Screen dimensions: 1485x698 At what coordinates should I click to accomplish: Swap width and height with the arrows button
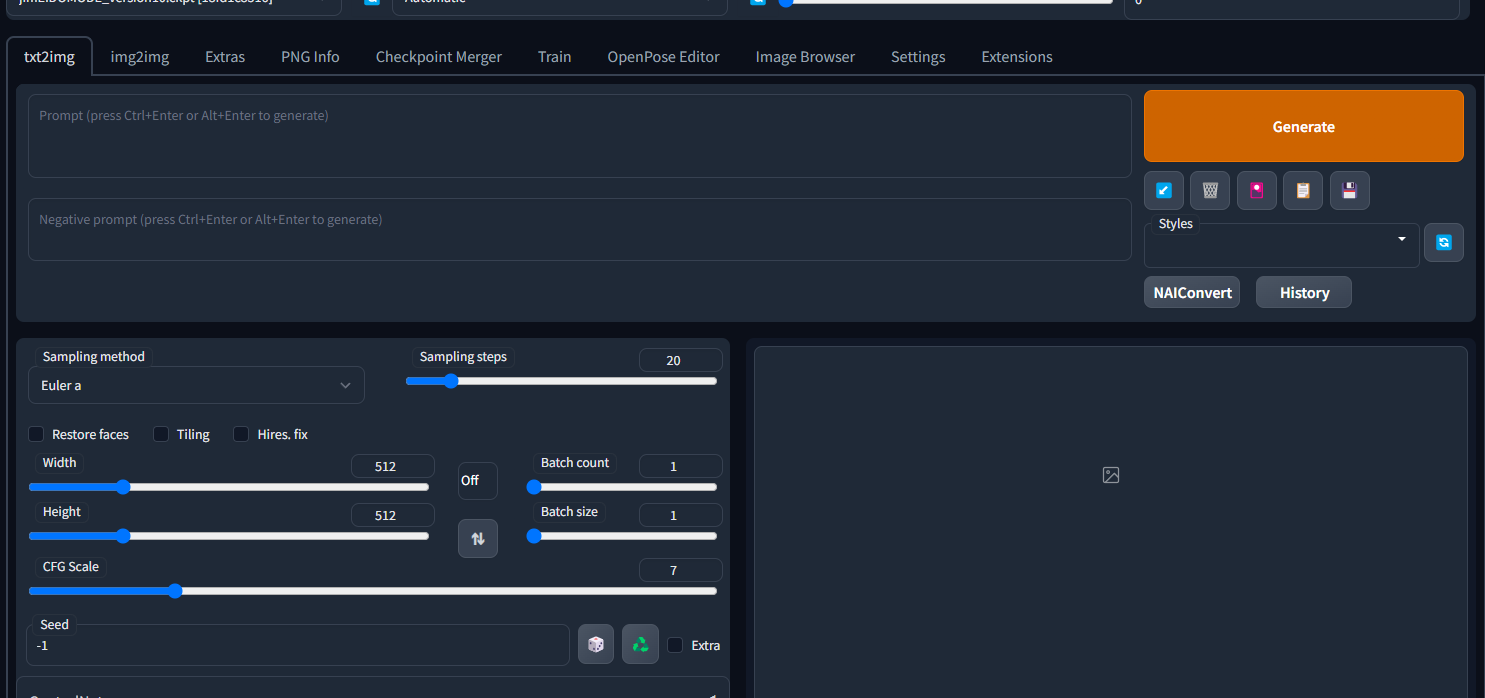pyautogui.click(x=478, y=538)
